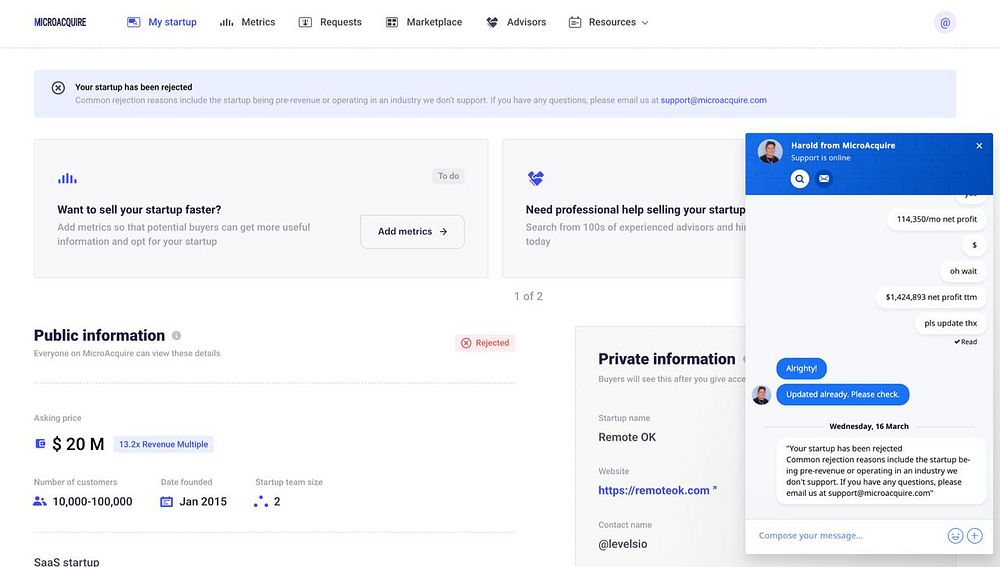Screen dimensions: 1000x567
Task: Expand the Resources dropdown menu
Action: coord(608,22)
